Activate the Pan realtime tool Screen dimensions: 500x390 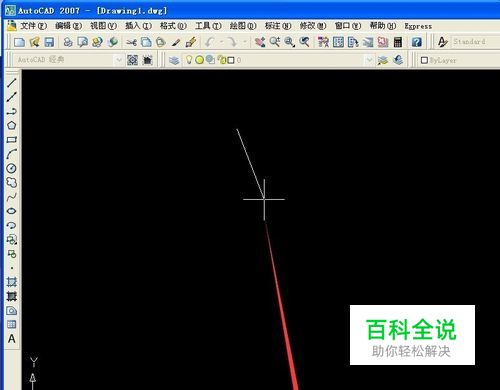260,42
